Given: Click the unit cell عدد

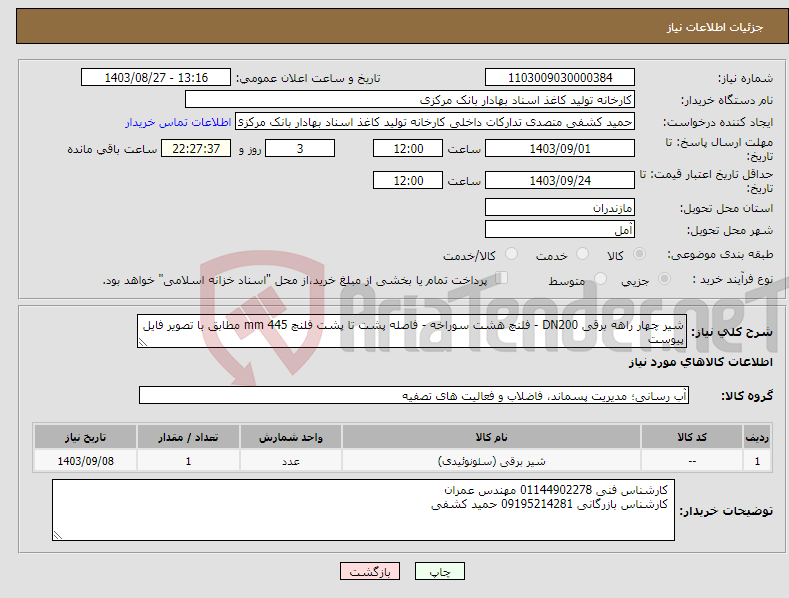Looking at the screenshot, I should click(x=291, y=461).
